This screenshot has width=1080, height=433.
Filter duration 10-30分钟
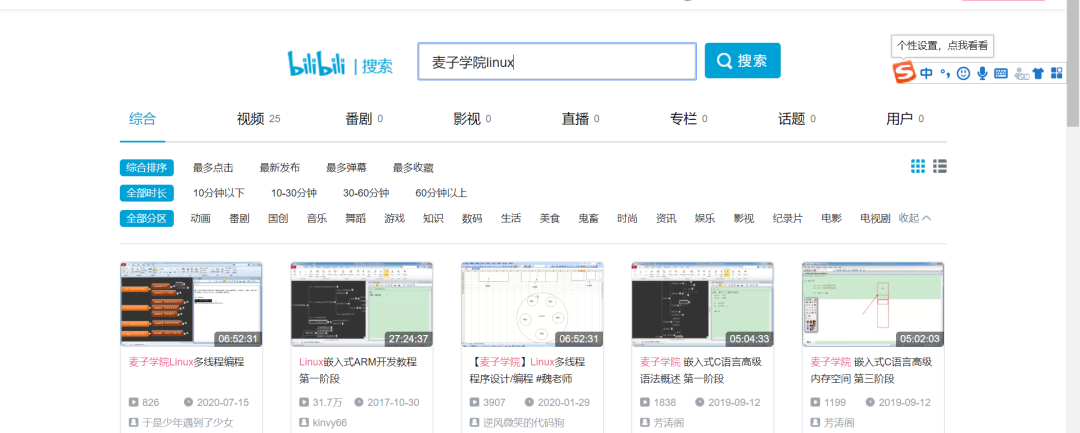pos(293,193)
